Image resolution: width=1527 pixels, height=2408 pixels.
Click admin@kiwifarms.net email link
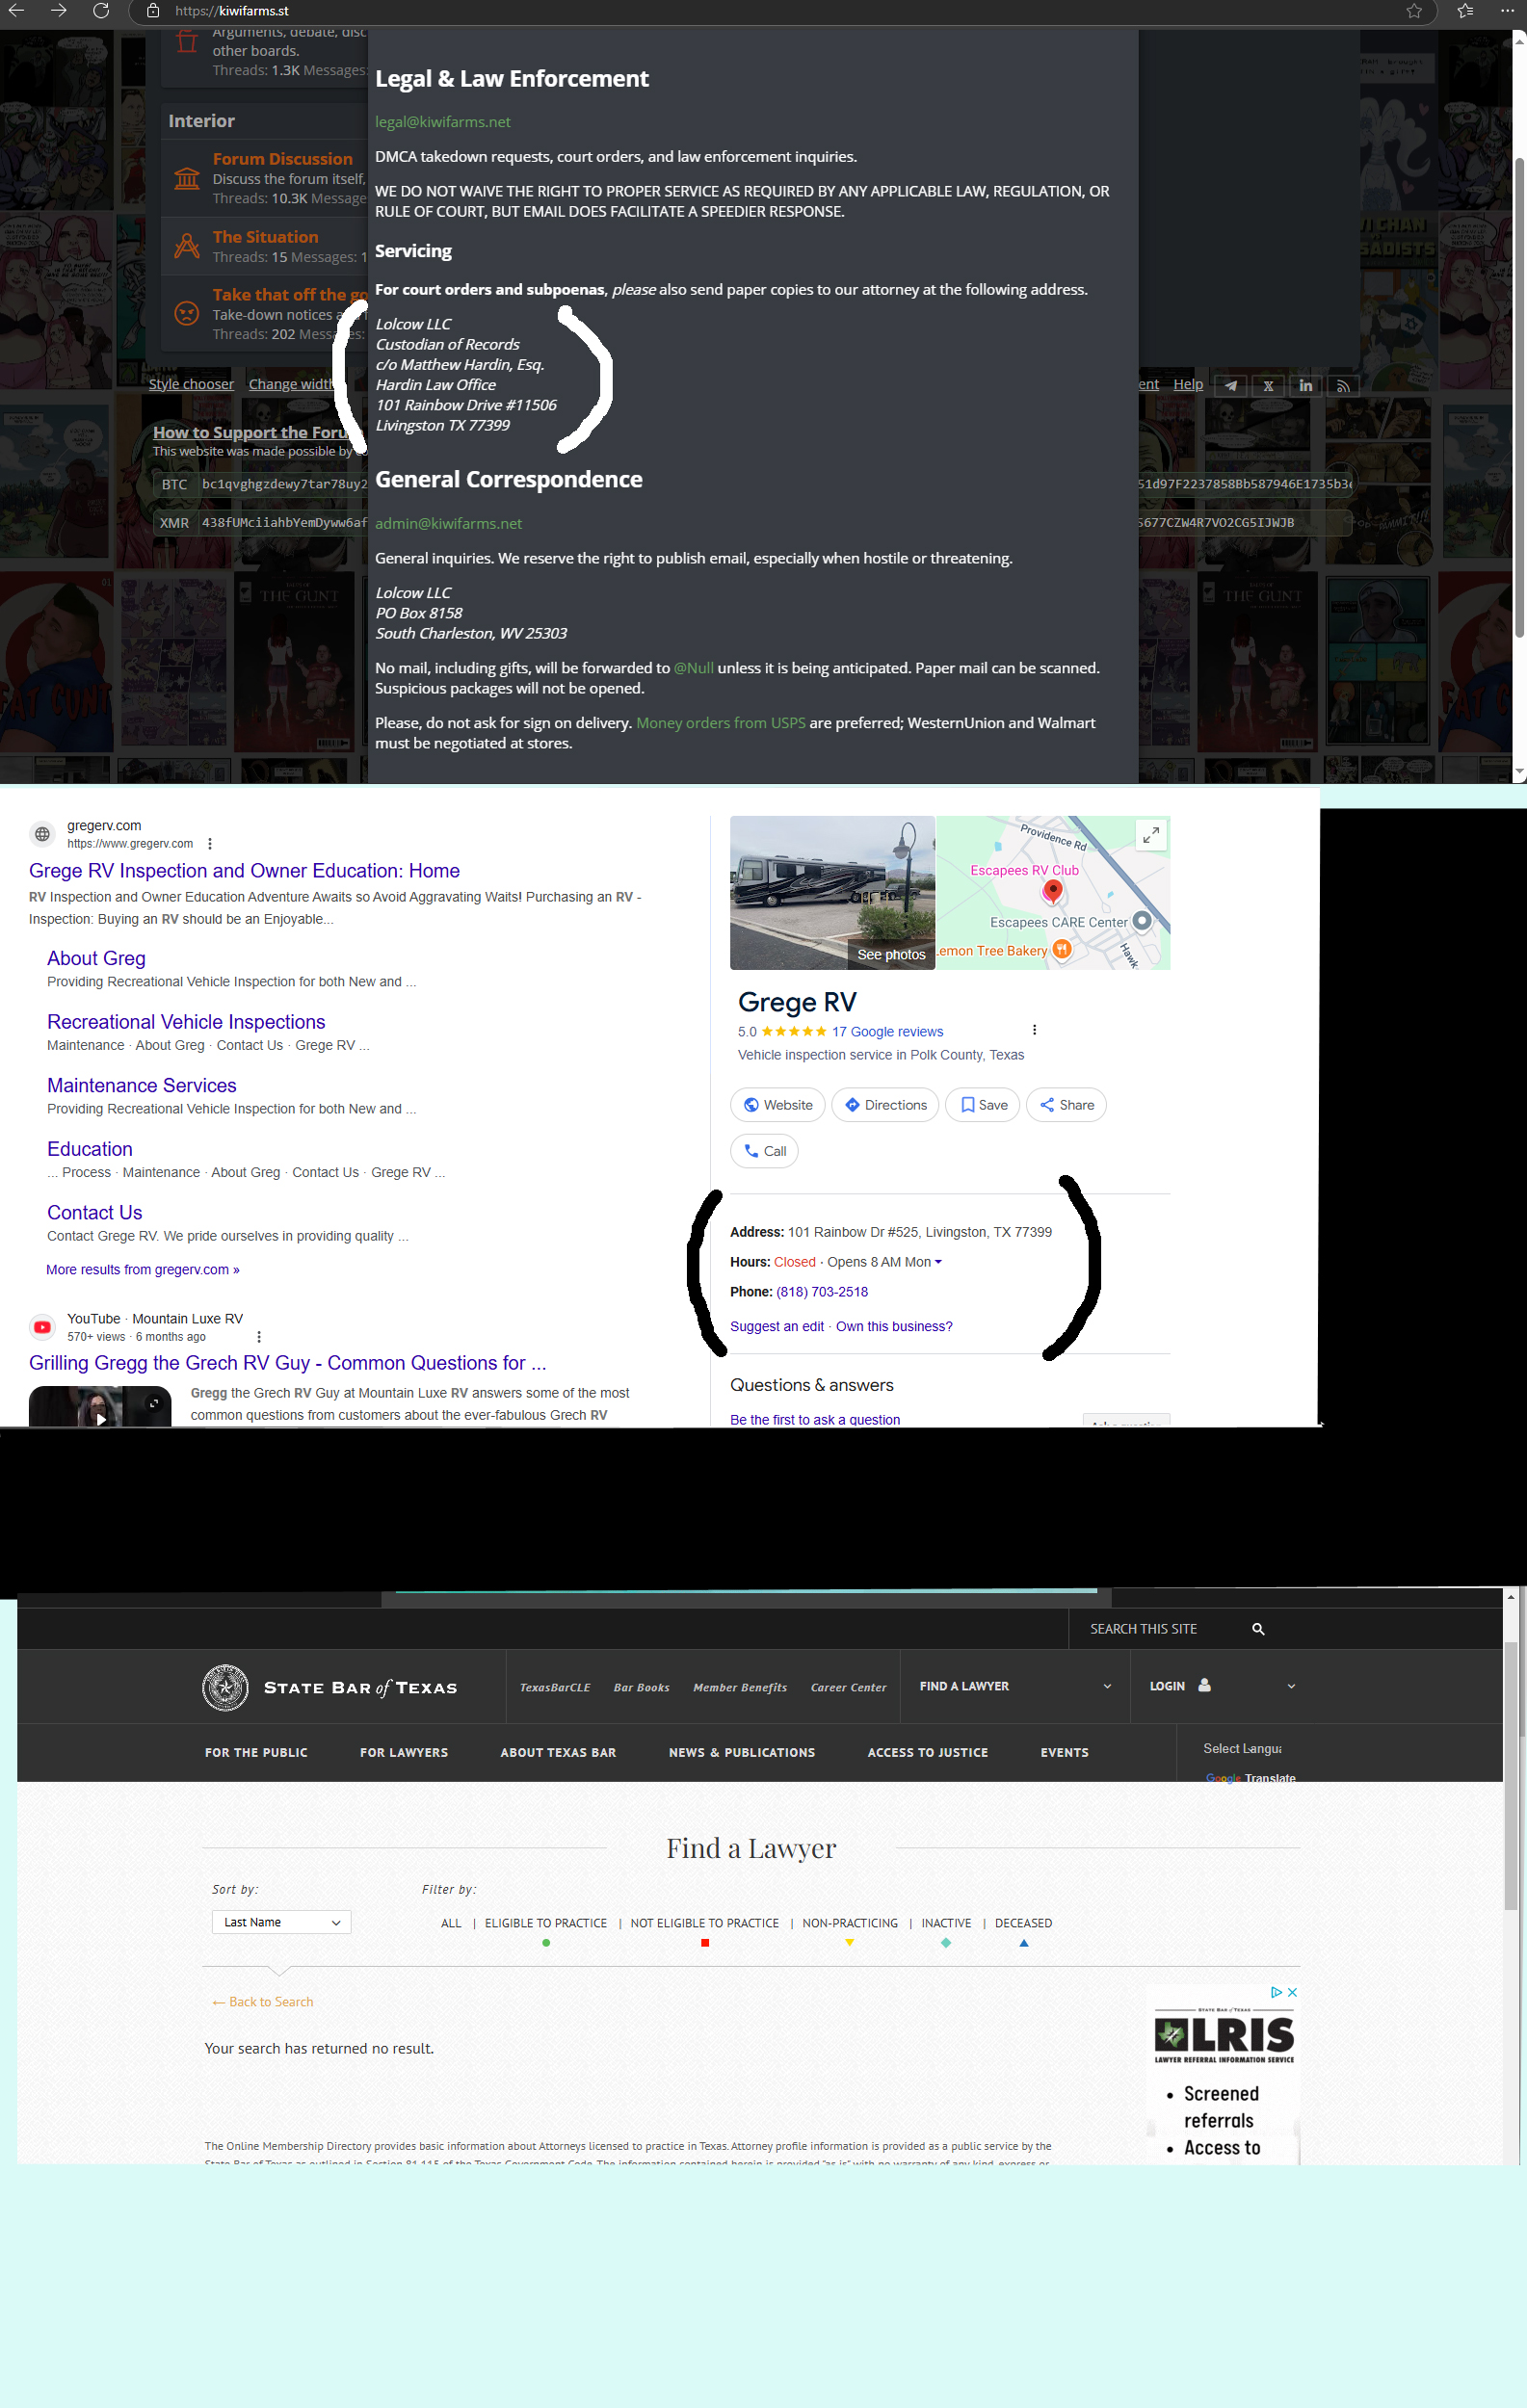click(x=448, y=524)
